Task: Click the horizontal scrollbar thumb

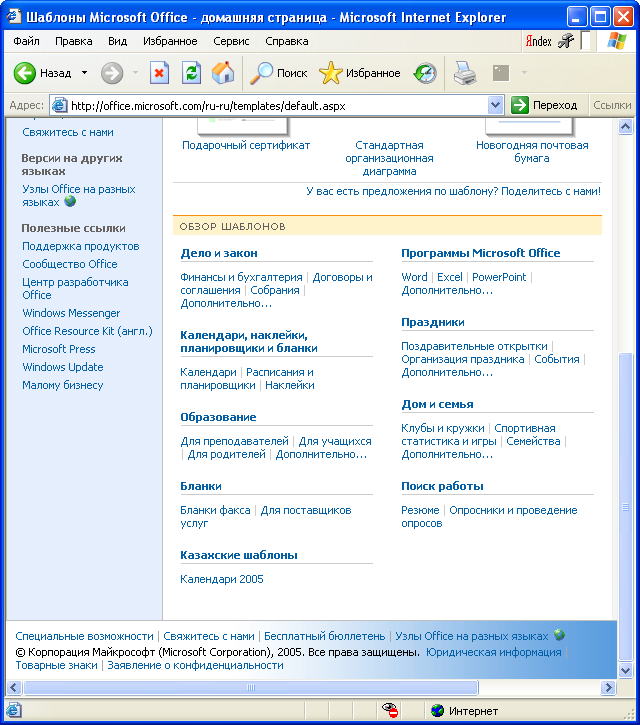Action: [x=251, y=688]
